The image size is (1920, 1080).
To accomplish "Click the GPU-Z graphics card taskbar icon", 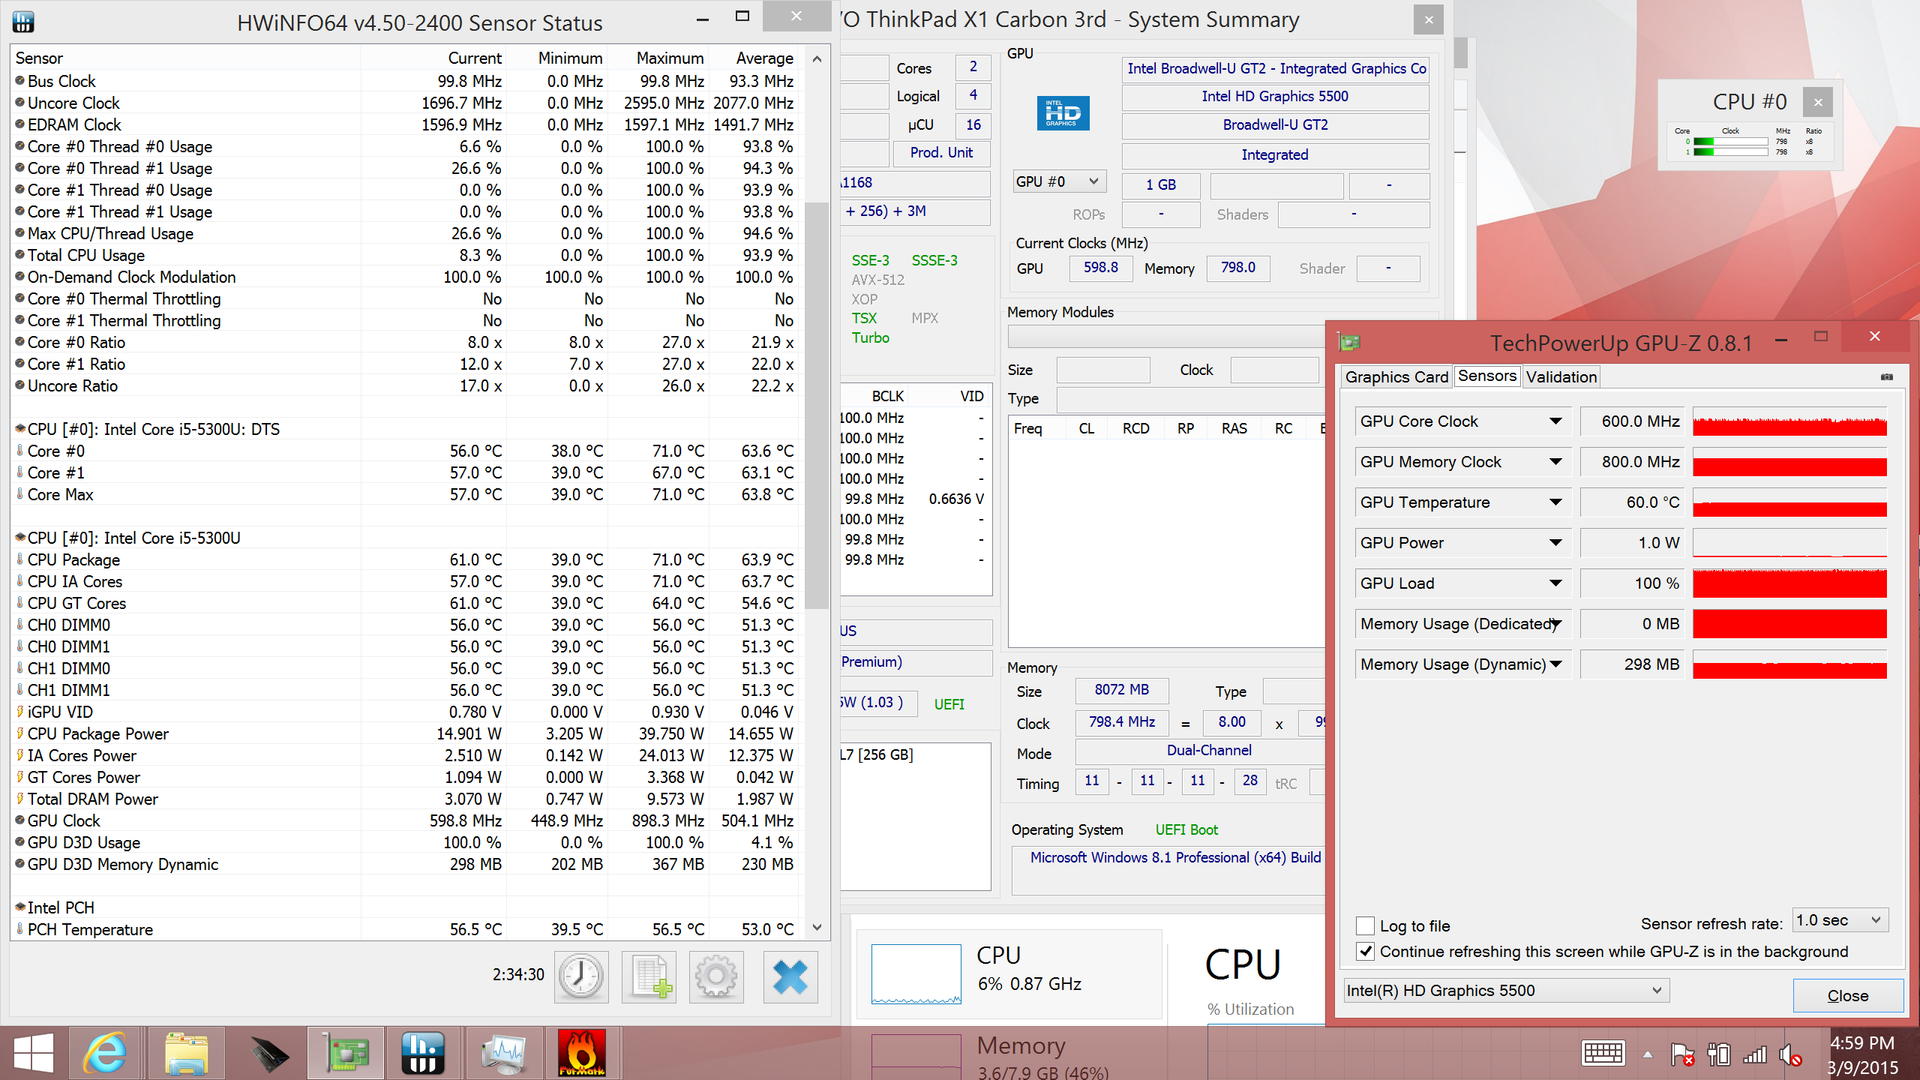I will [x=346, y=1053].
